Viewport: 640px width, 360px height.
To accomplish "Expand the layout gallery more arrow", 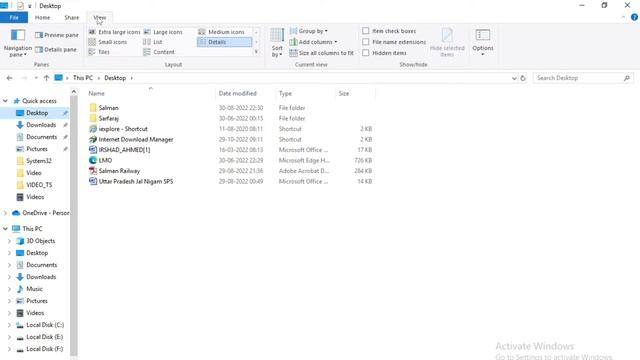I will (256, 52).
